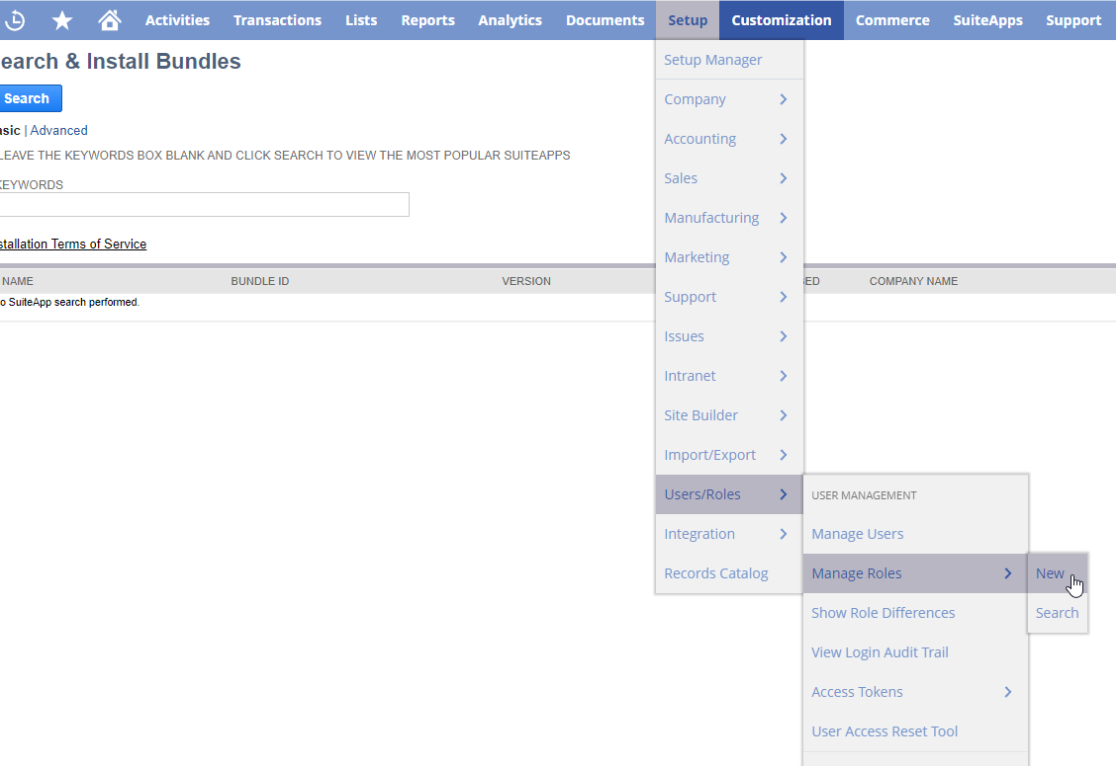Choose Manage Users in User Management

coord(915,534)
